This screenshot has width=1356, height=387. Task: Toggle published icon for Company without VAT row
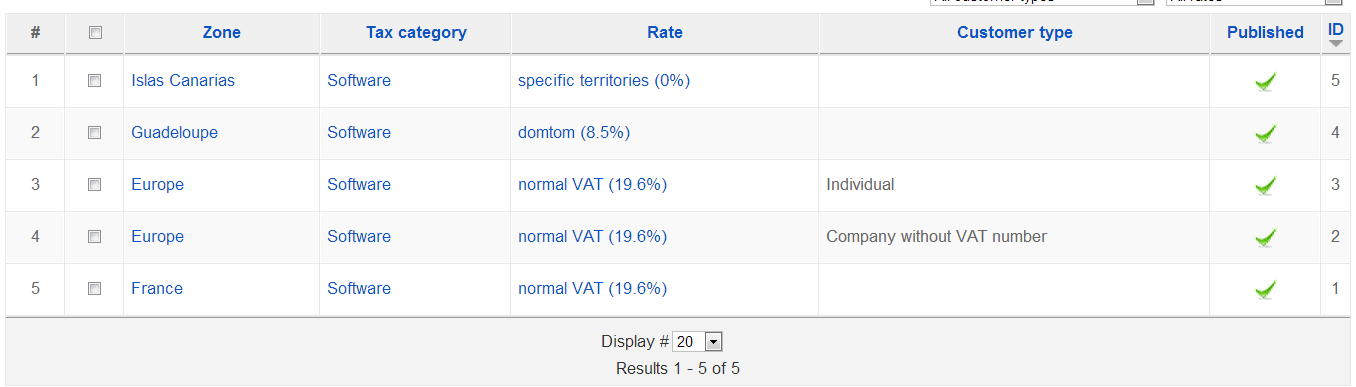1265,237
